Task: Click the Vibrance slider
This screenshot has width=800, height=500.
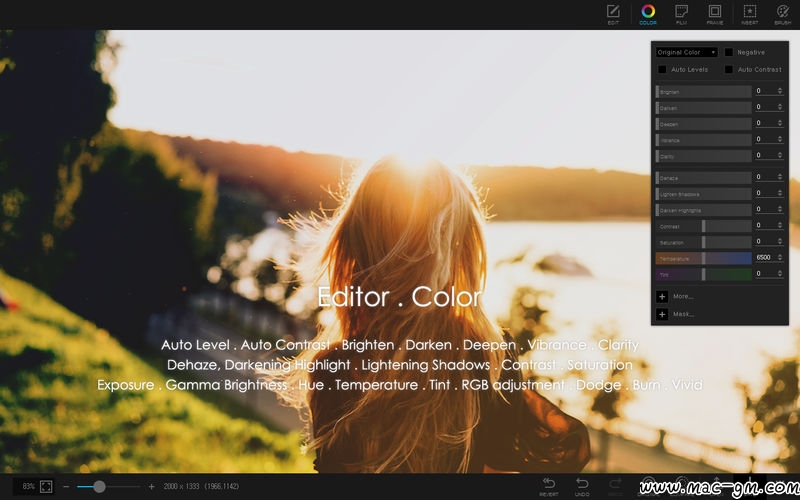Action: [x=703, y=140]
